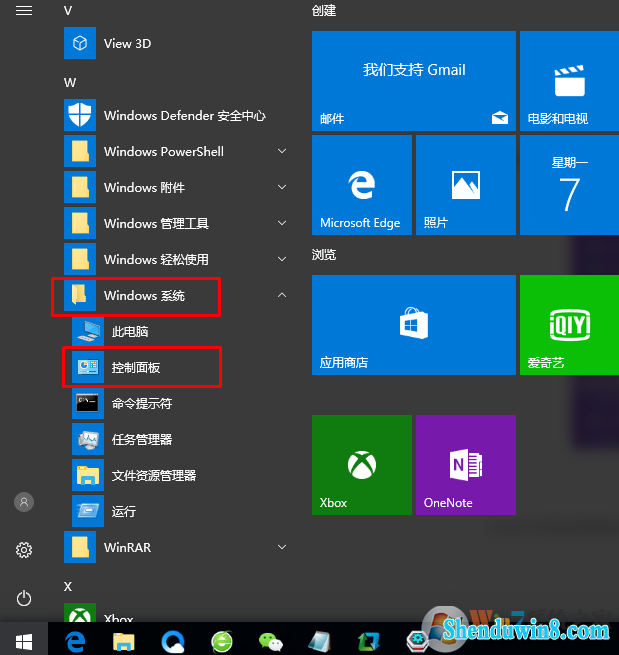This screenshot has height=655, width=619.
Task: Jump to letter W section header
Action: click(x=70, y=83)
